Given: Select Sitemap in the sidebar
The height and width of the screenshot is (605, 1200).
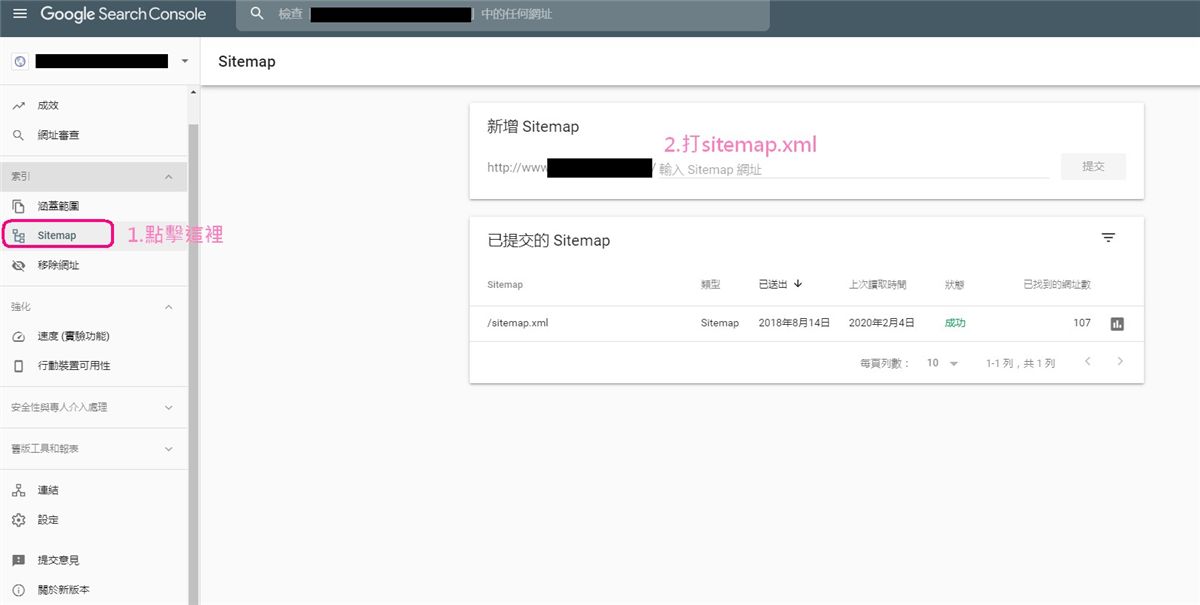Looking at the screenshot, I should point(57,236).
